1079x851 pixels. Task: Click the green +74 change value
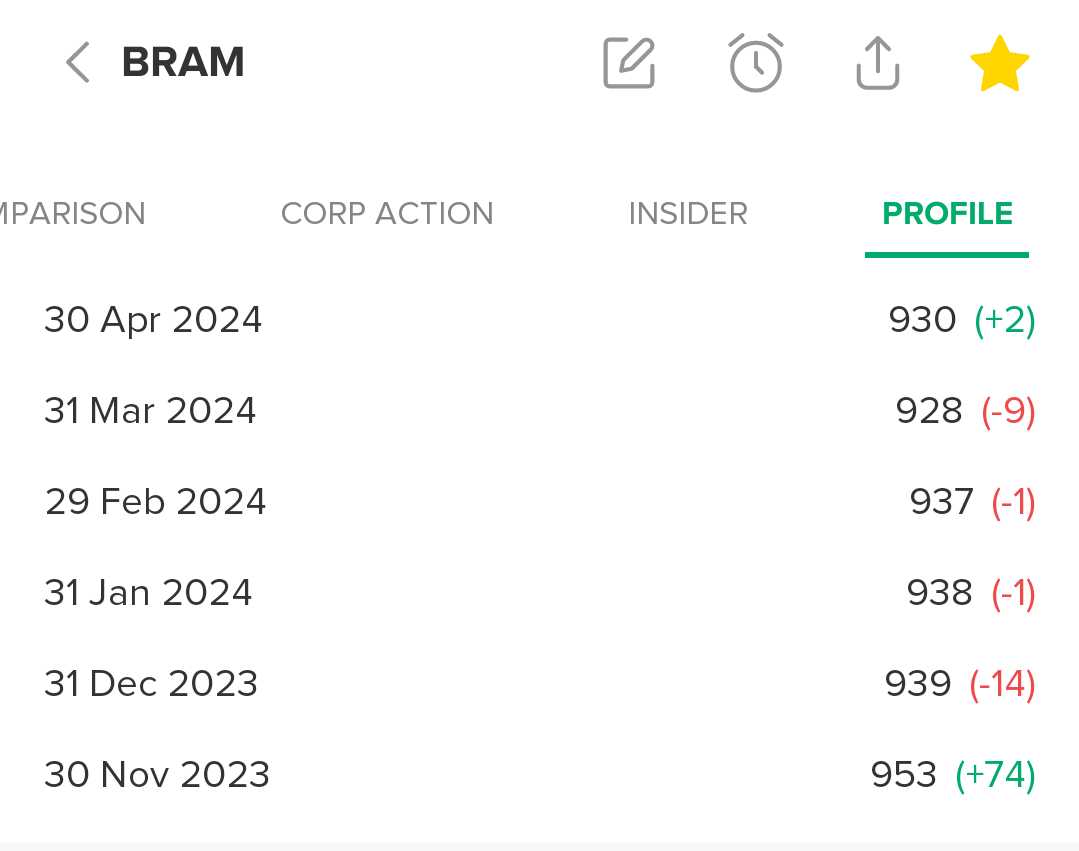pyautogui.click(x=995, y=775)
